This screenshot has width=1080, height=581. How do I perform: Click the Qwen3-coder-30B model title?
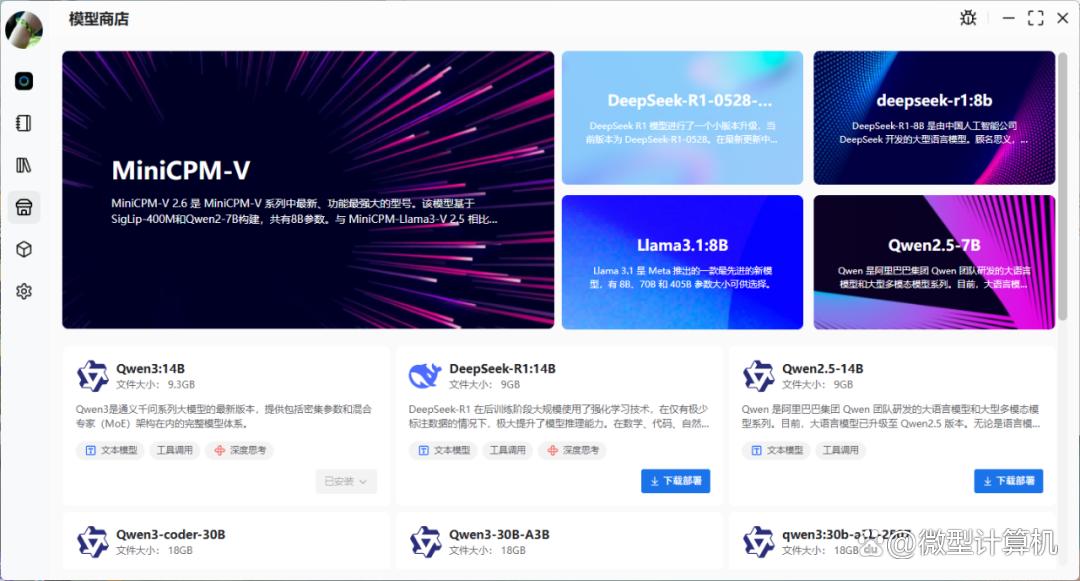click(170, 534)
